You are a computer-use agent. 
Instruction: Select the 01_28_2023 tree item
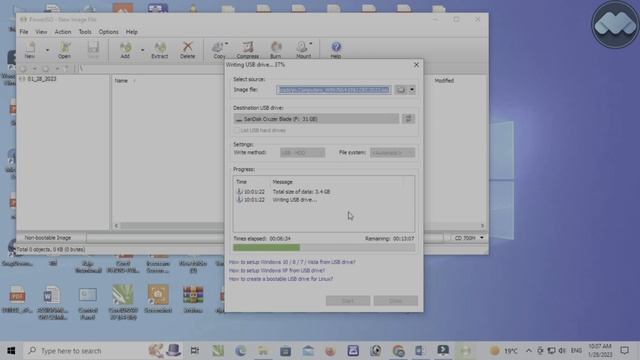(x=41, y=79)
